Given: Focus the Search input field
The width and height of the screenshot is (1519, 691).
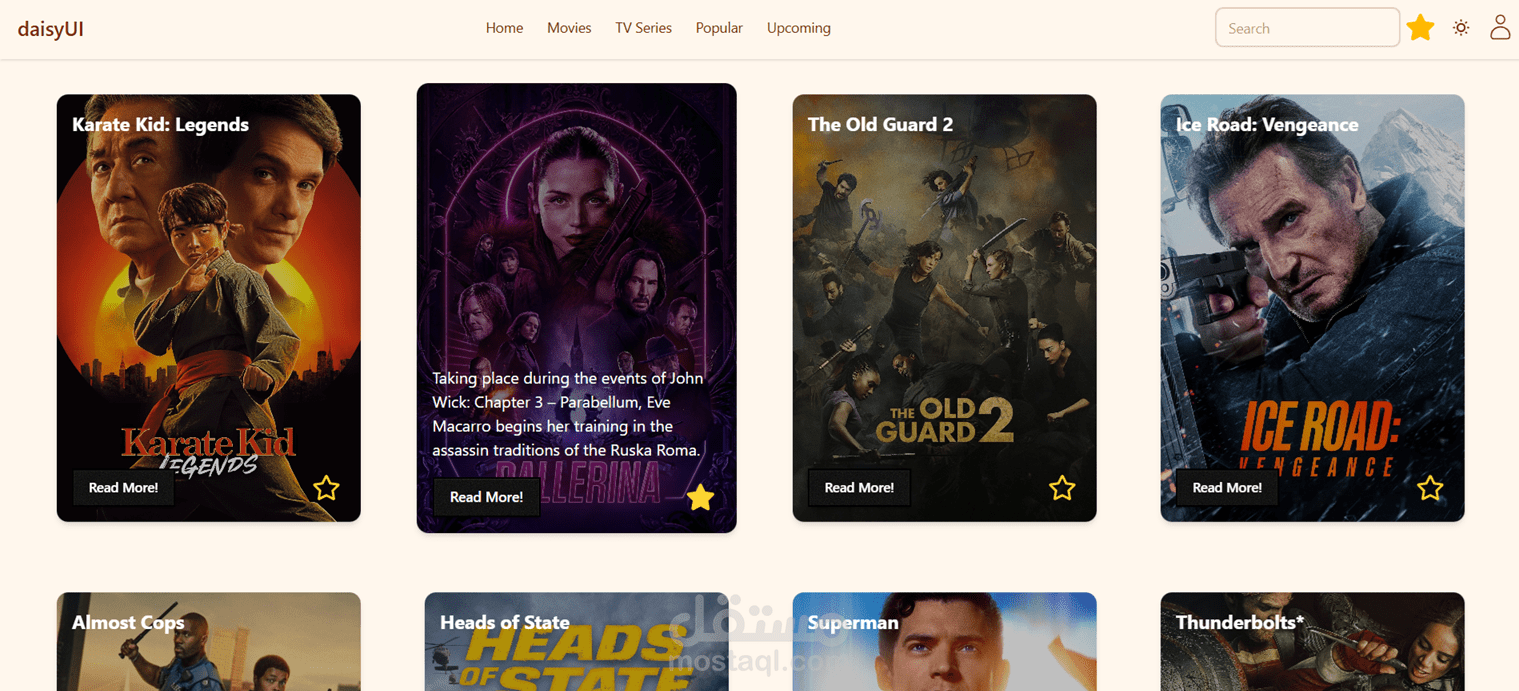Looking at the screenshot, I should click(1307, 28).
